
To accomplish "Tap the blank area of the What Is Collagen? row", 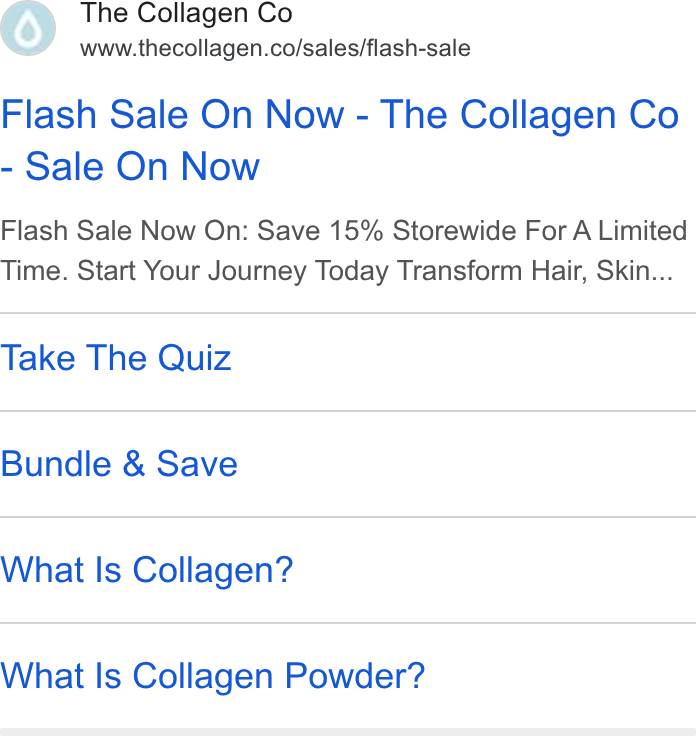I will [x=495, y=570].
